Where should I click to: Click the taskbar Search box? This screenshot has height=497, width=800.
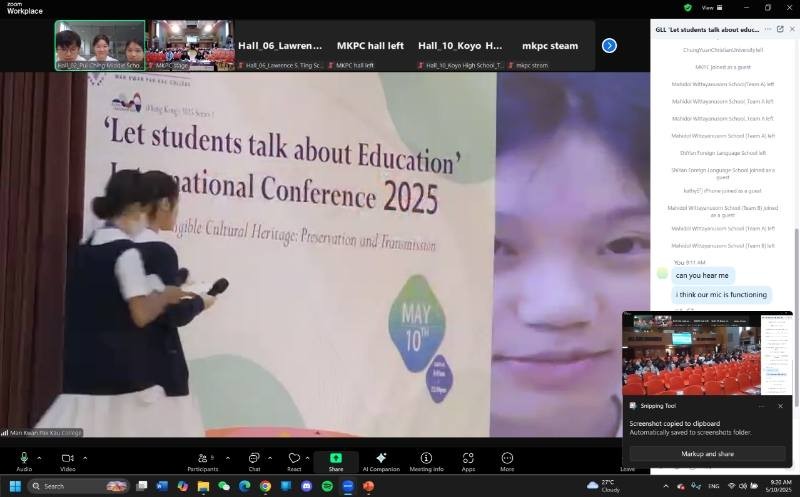78,486
